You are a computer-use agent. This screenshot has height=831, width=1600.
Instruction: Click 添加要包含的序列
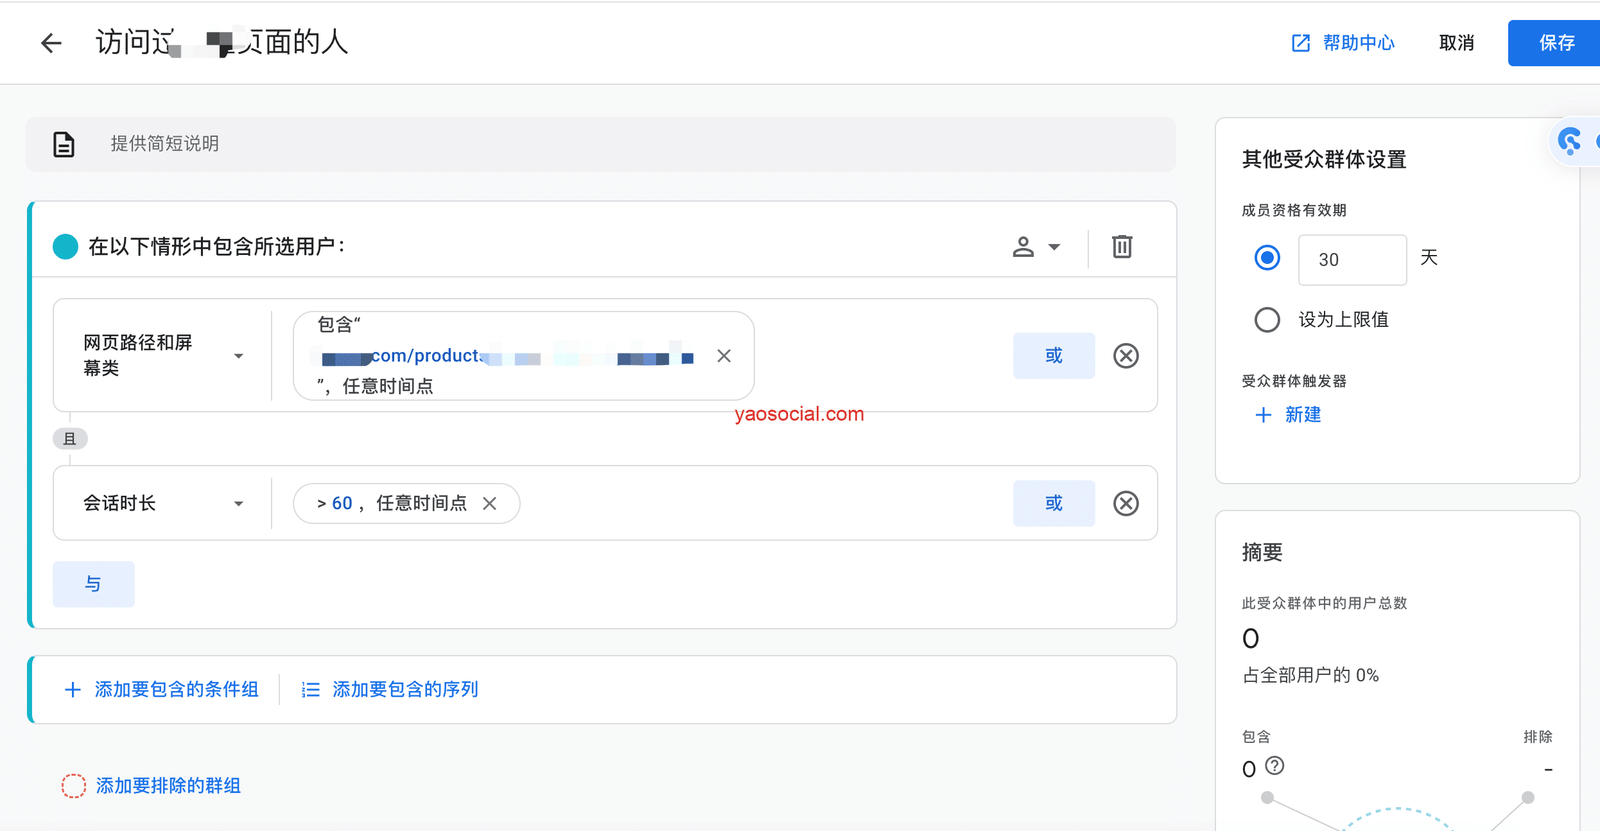(x=391, y=690)
